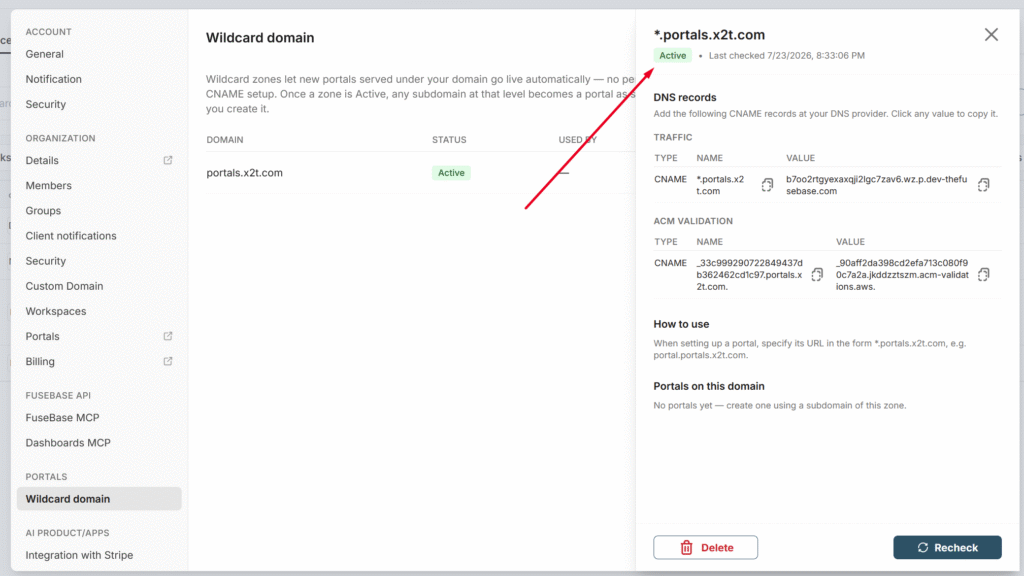This screenshot has width=1024, height=576.
Task: Click the Active status badge in table
Action: coord(451,173)
